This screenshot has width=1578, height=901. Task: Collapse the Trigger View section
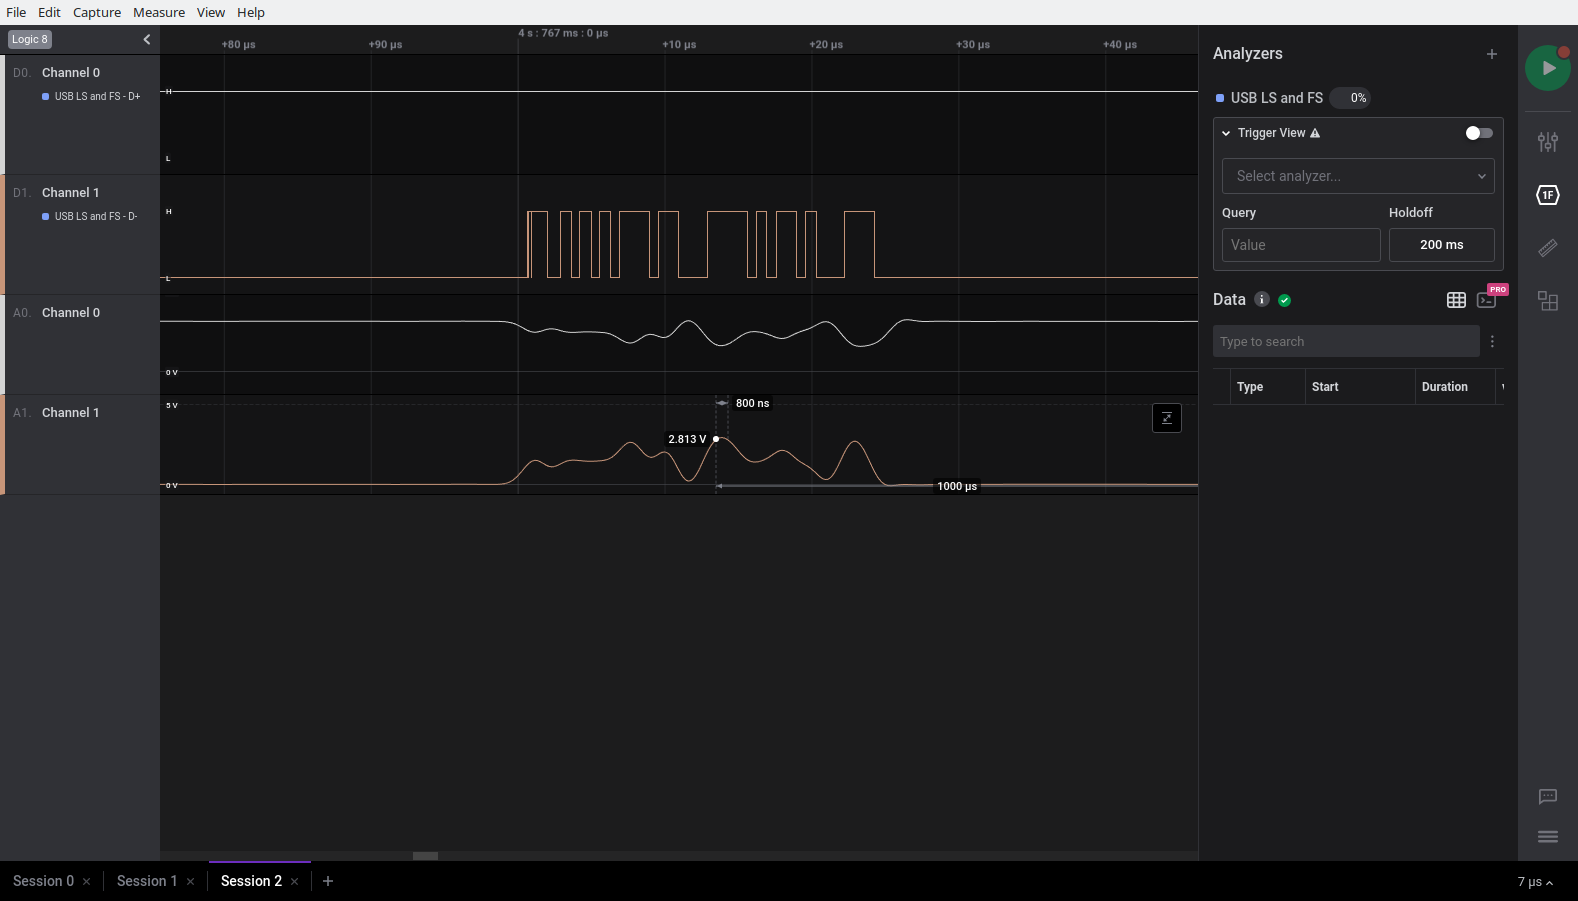pyautogui.click(x=1226, y=133)
